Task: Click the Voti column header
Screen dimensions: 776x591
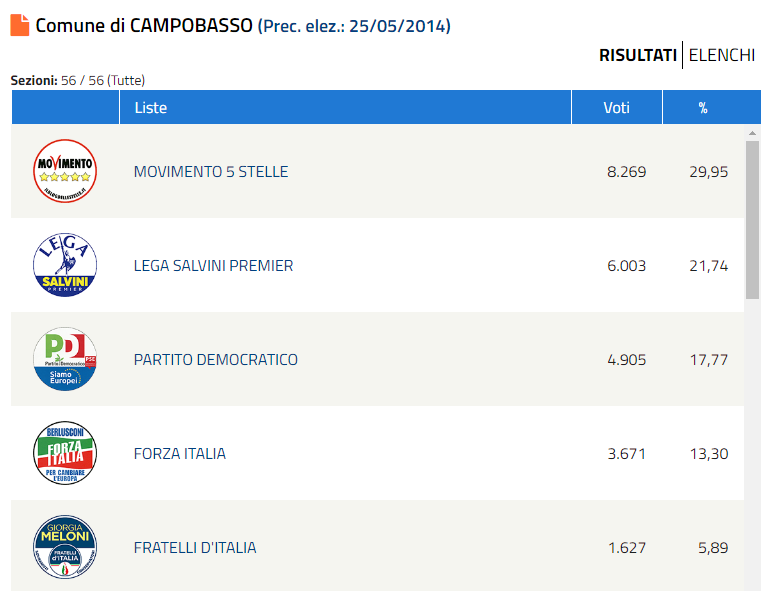Action: pos(617,107)
